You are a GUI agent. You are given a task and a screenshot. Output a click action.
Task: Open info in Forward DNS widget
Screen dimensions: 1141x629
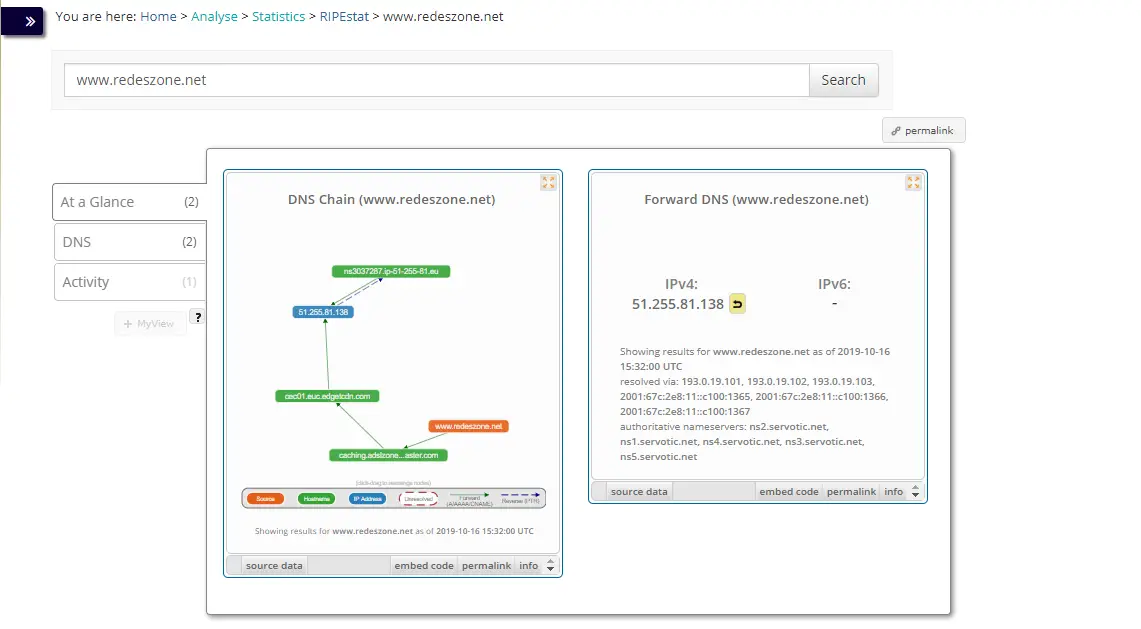tap(894, 491)
